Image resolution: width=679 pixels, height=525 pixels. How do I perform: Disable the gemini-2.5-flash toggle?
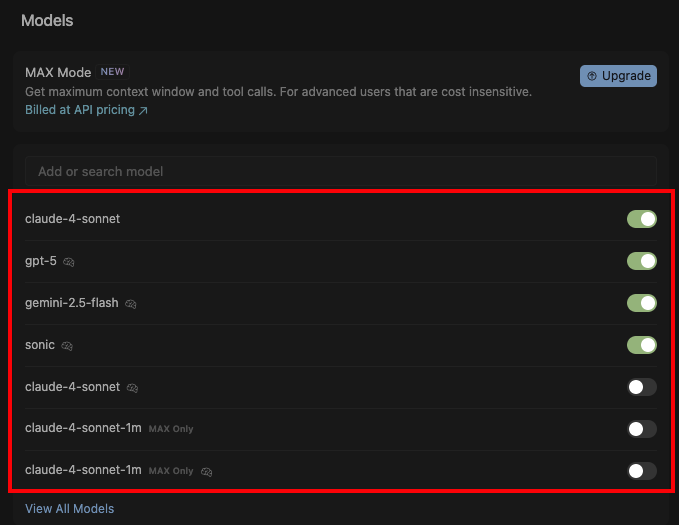coord(641,303)
